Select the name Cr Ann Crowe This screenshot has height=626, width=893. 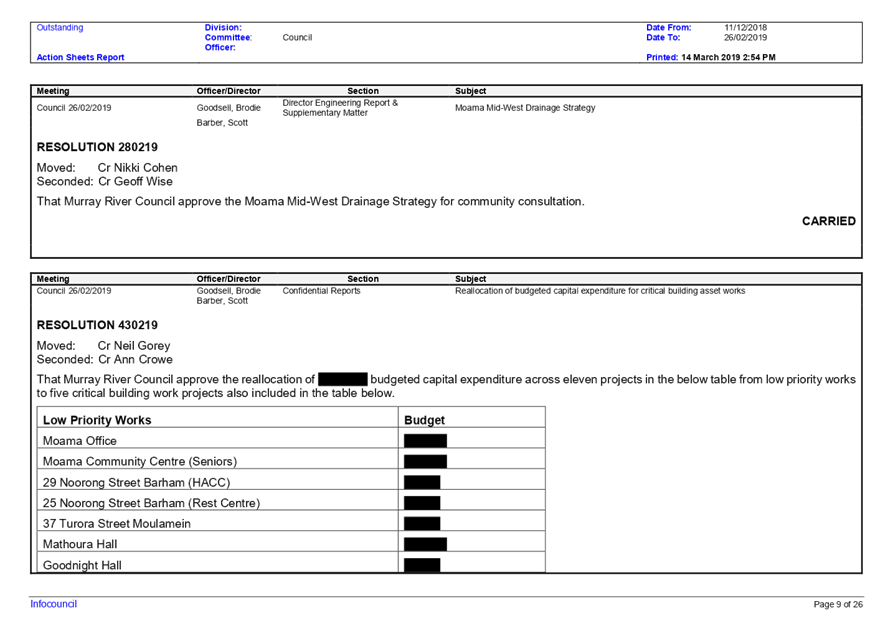[x=136, y=359]
